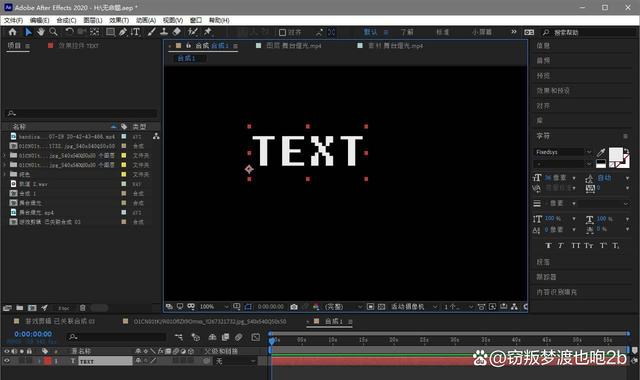Select the Zoom magnifier tool
Image resolution: width=640 pixels, height=380 pixels.
point(53,32)
